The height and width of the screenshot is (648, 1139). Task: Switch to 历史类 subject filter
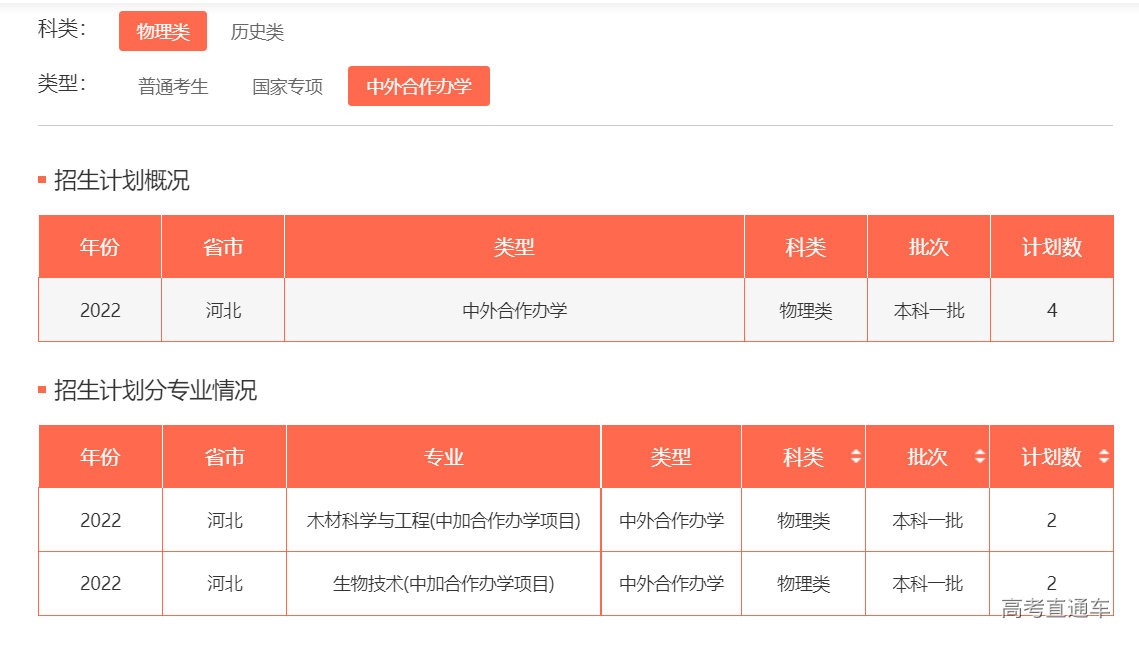[257, 32]
